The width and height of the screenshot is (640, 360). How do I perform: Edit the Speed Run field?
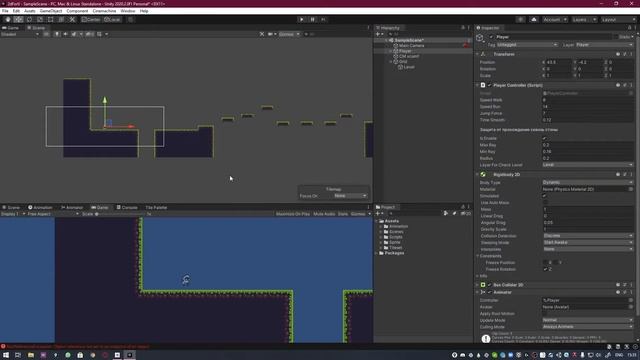[x=587, y=107]
